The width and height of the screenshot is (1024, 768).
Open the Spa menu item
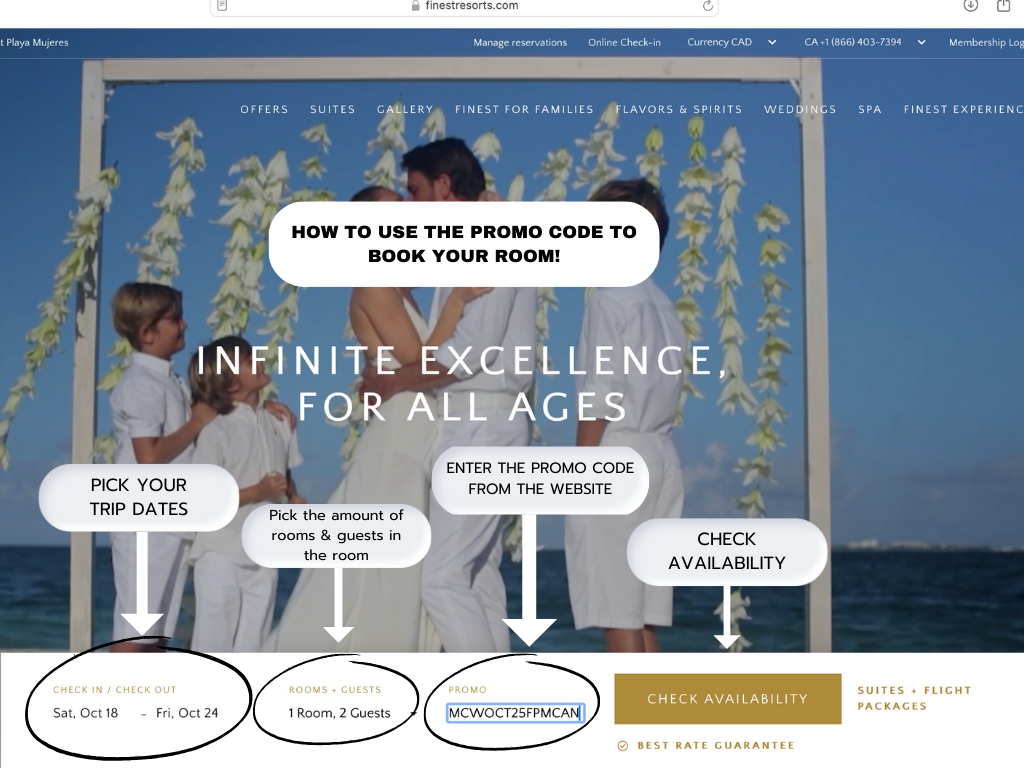870,109
